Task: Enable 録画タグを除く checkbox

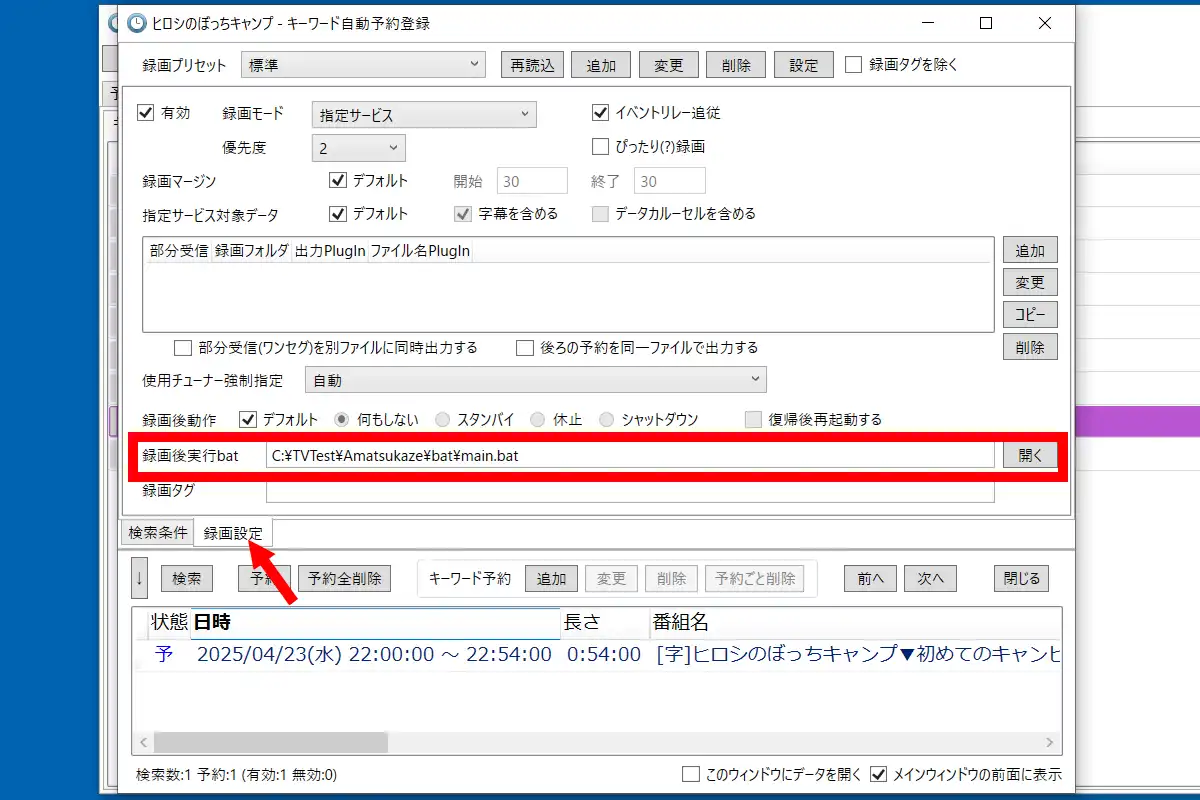Action: click(x=853, y=65)
